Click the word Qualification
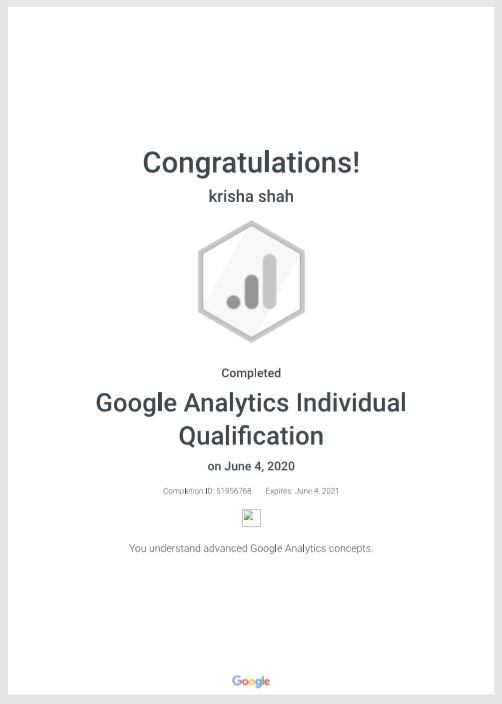Viewport: 502px width, 704px height. 251,436
